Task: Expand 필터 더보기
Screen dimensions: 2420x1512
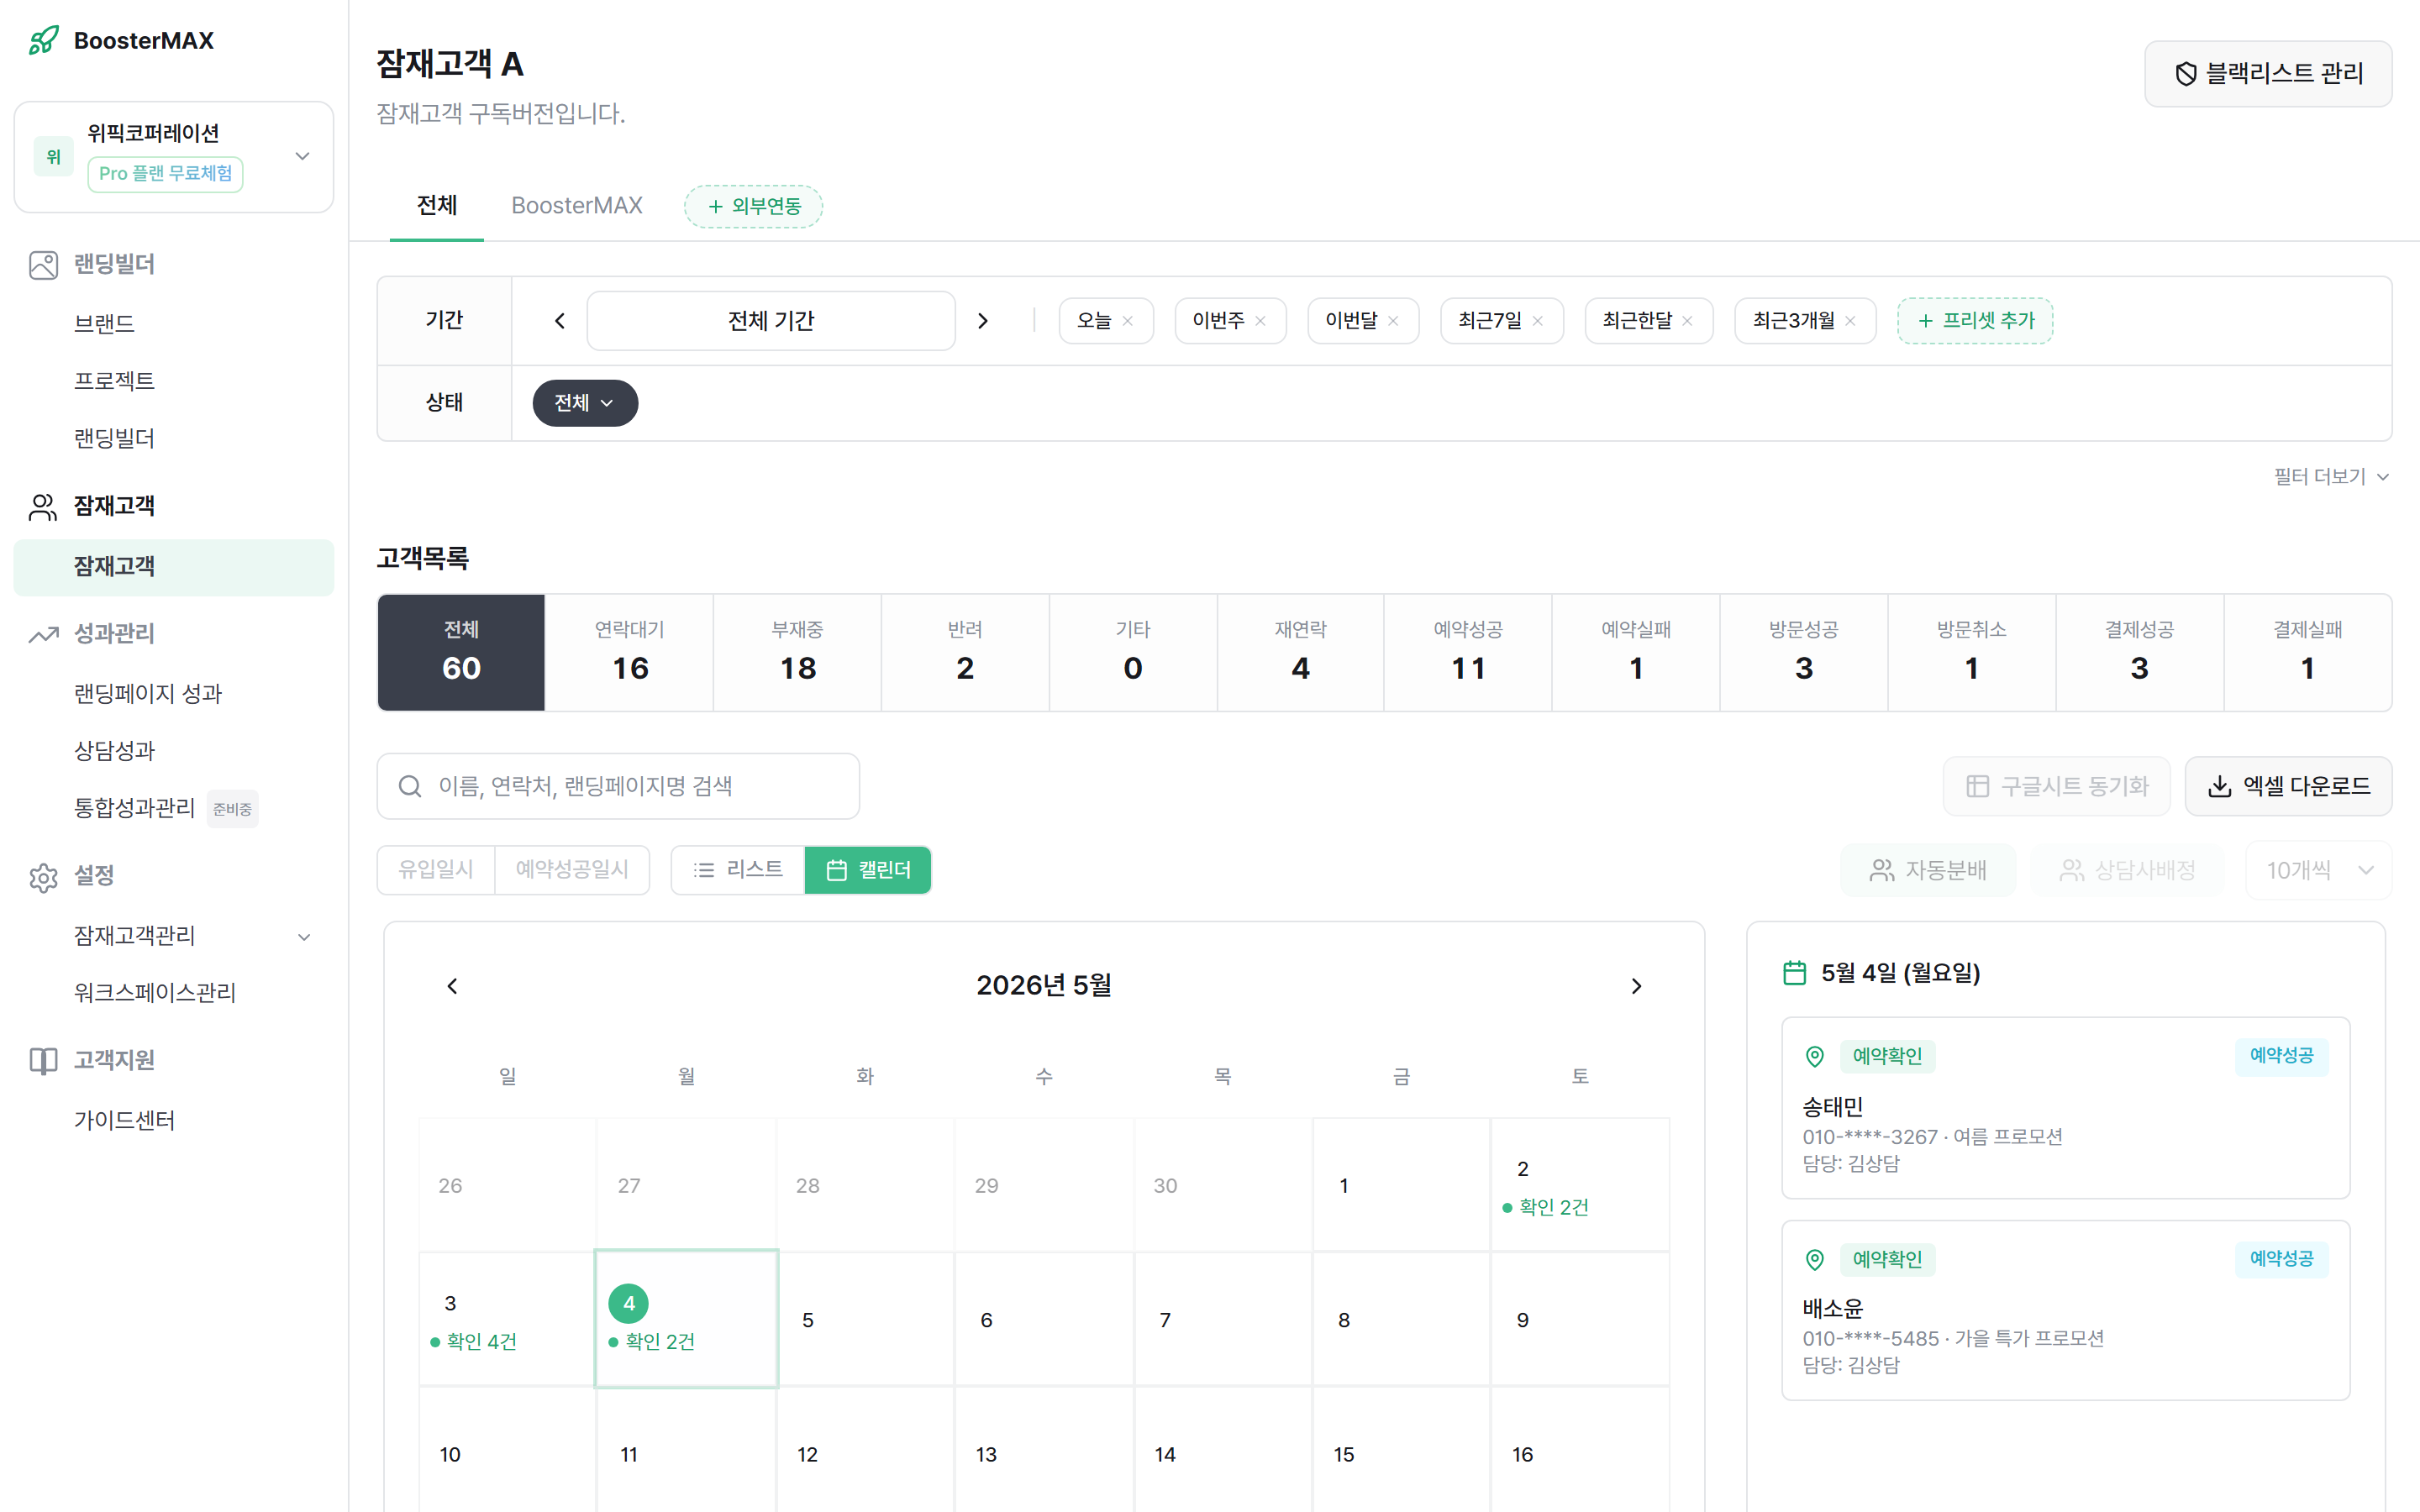Action: point(2331,477)
